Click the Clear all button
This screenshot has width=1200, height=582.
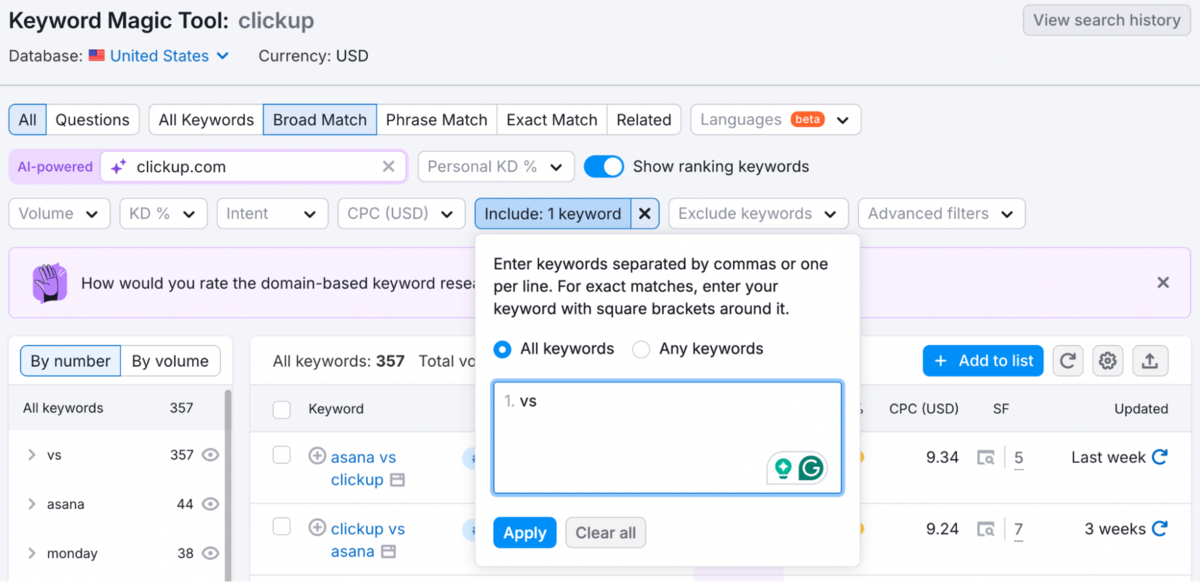coord(606,533)
